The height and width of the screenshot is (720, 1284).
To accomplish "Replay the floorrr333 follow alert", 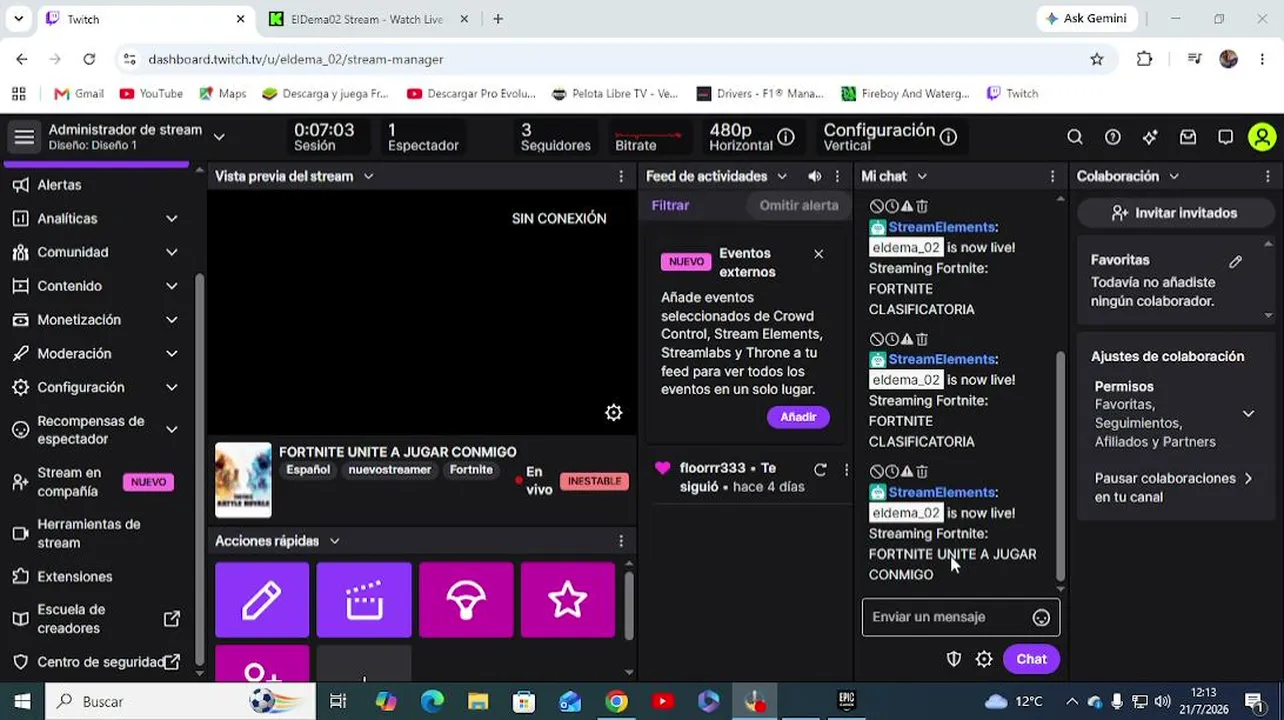I will coord(820,470).
